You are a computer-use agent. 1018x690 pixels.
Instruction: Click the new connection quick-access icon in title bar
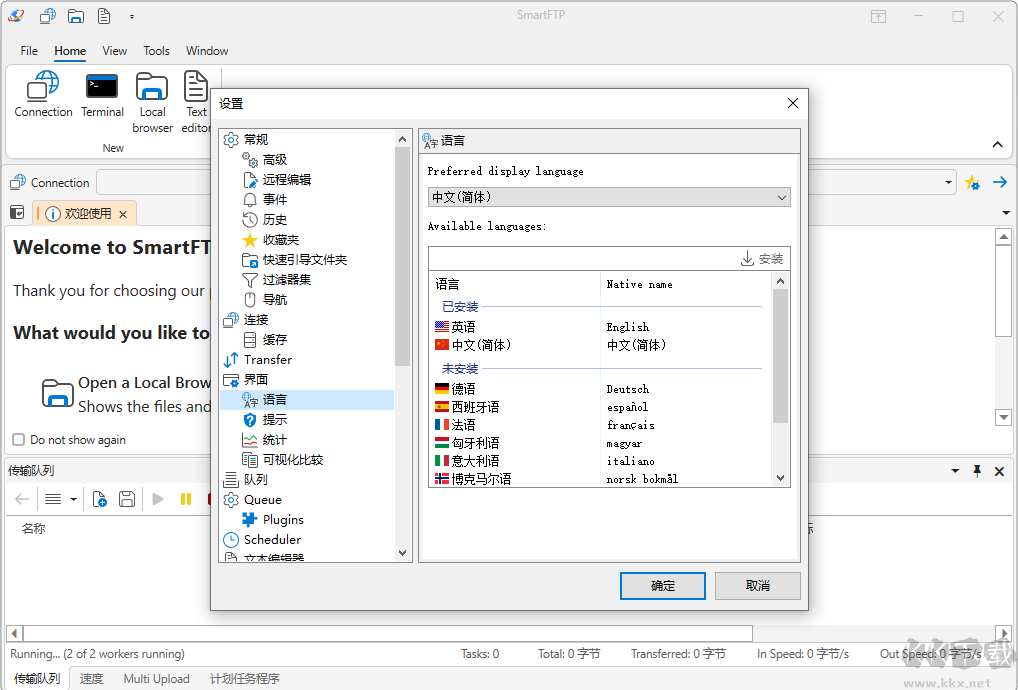pyautogui.click(x=47, y=16)
